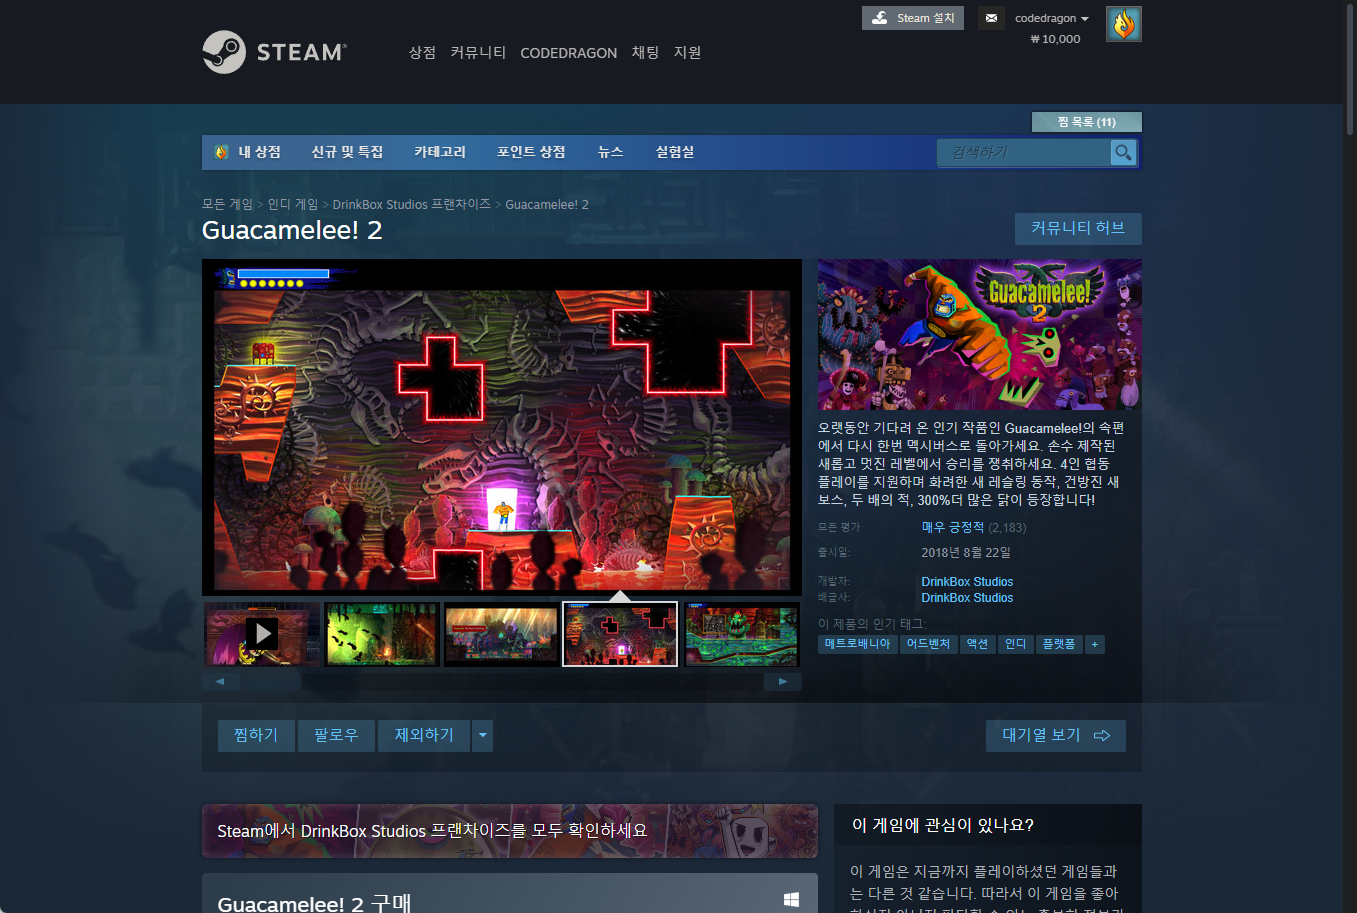This screenshot has height=913, width=1357.
Task: Open the dropdown arrow next to 제외하기
Action: coord(483,736)
